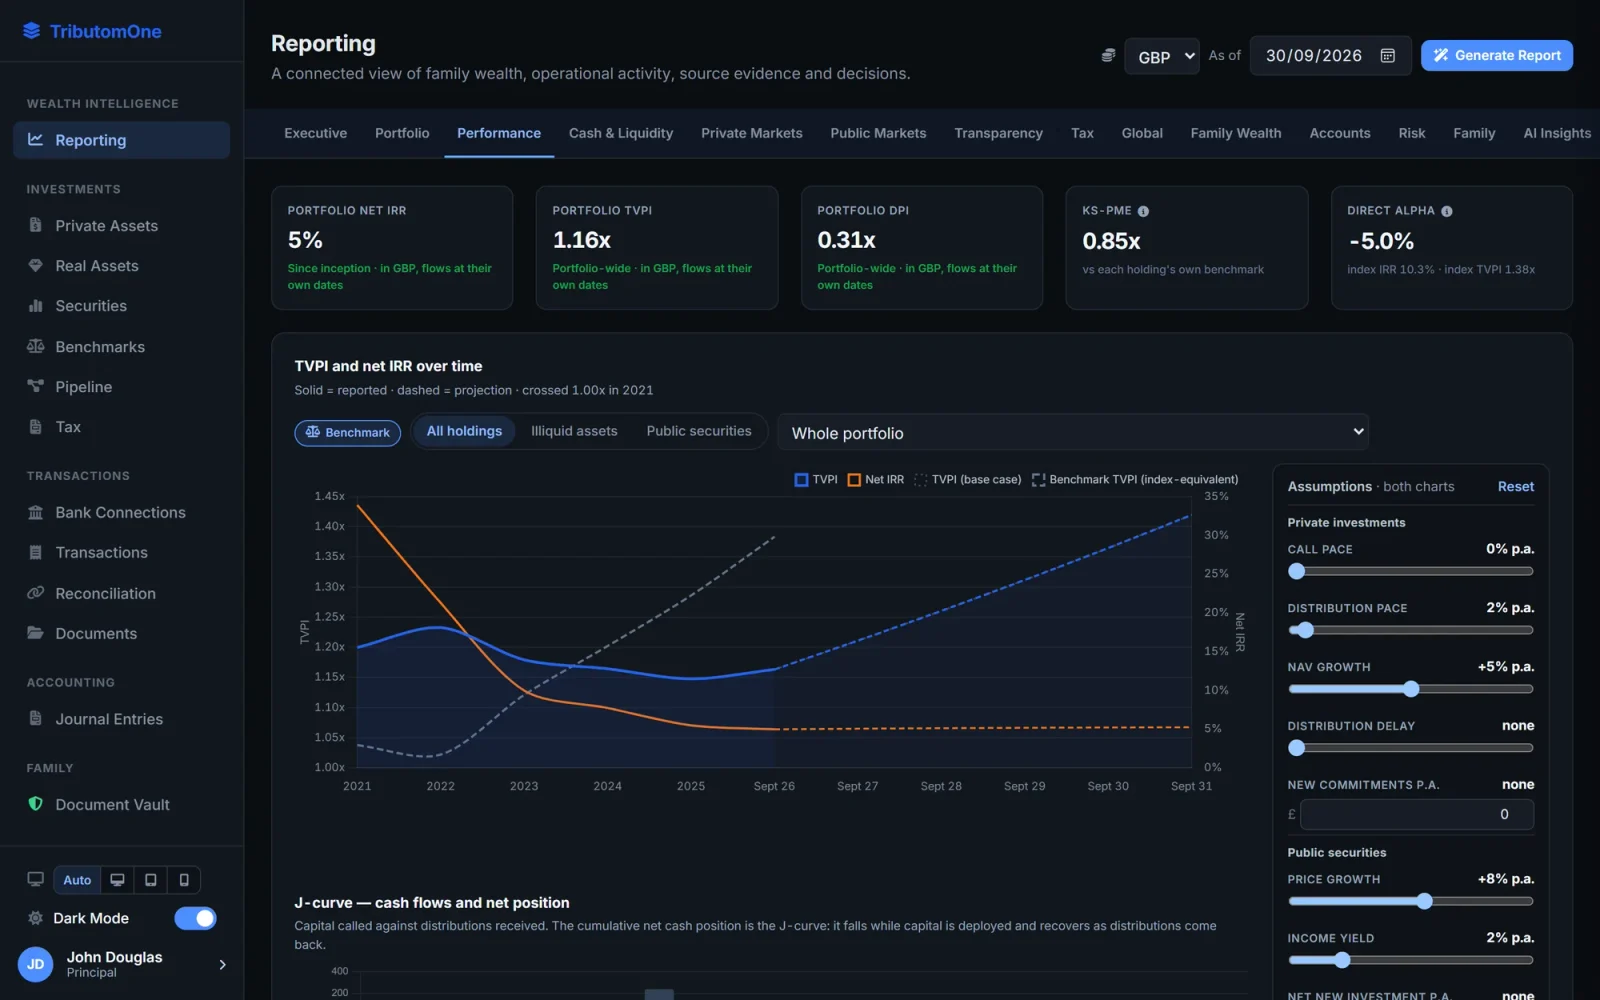
Task: Select tablet viewport icon
Action: 151,880
